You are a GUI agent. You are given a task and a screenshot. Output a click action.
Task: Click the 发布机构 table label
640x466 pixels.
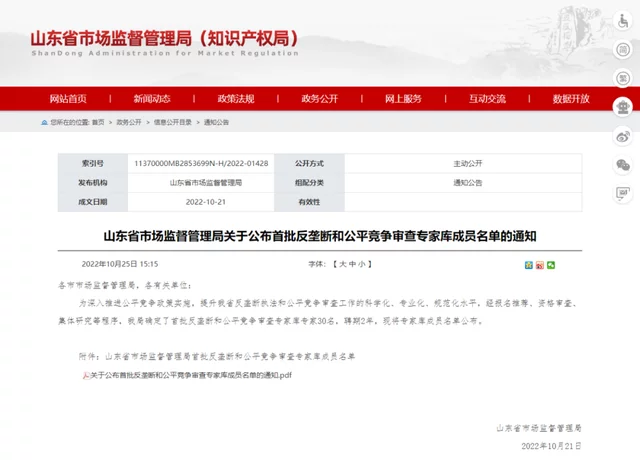(x=93, y=183)
